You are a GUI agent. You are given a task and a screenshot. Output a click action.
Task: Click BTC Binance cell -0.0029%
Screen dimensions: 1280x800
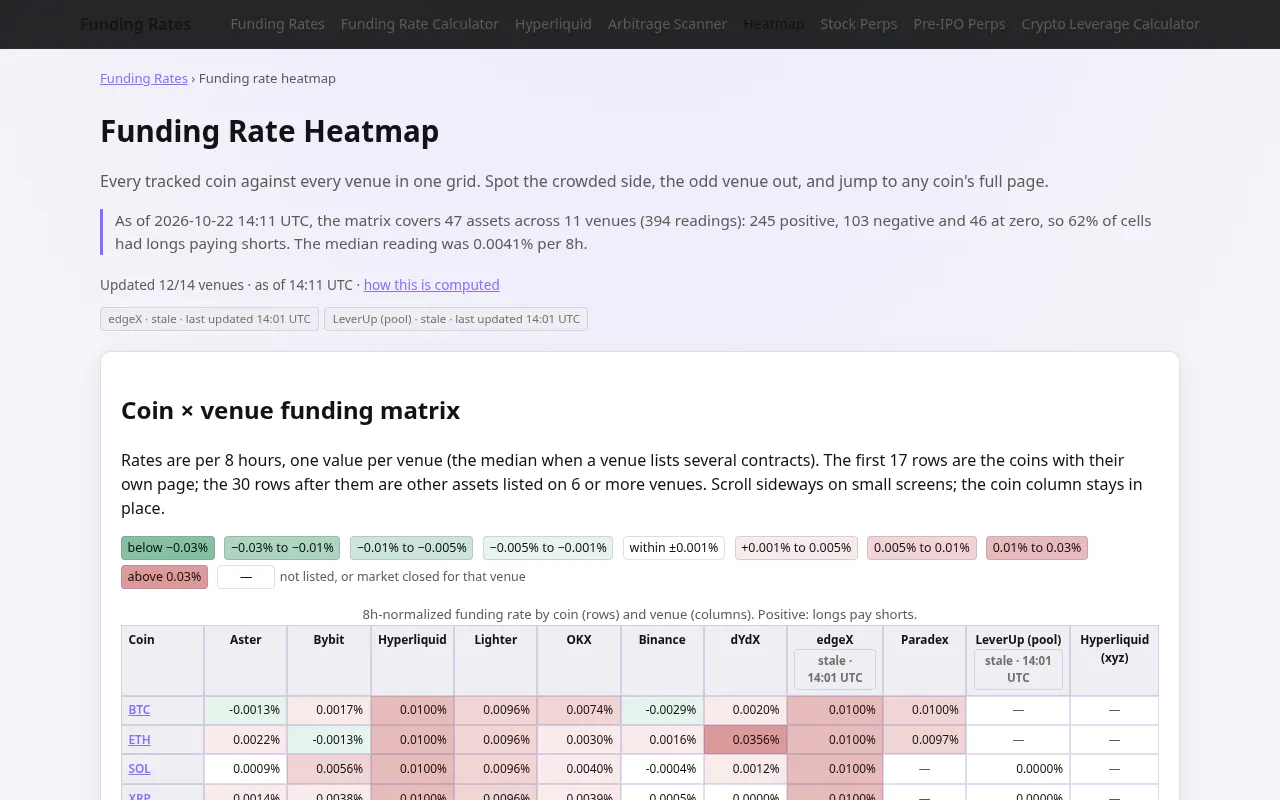click(x=662, y=710)
